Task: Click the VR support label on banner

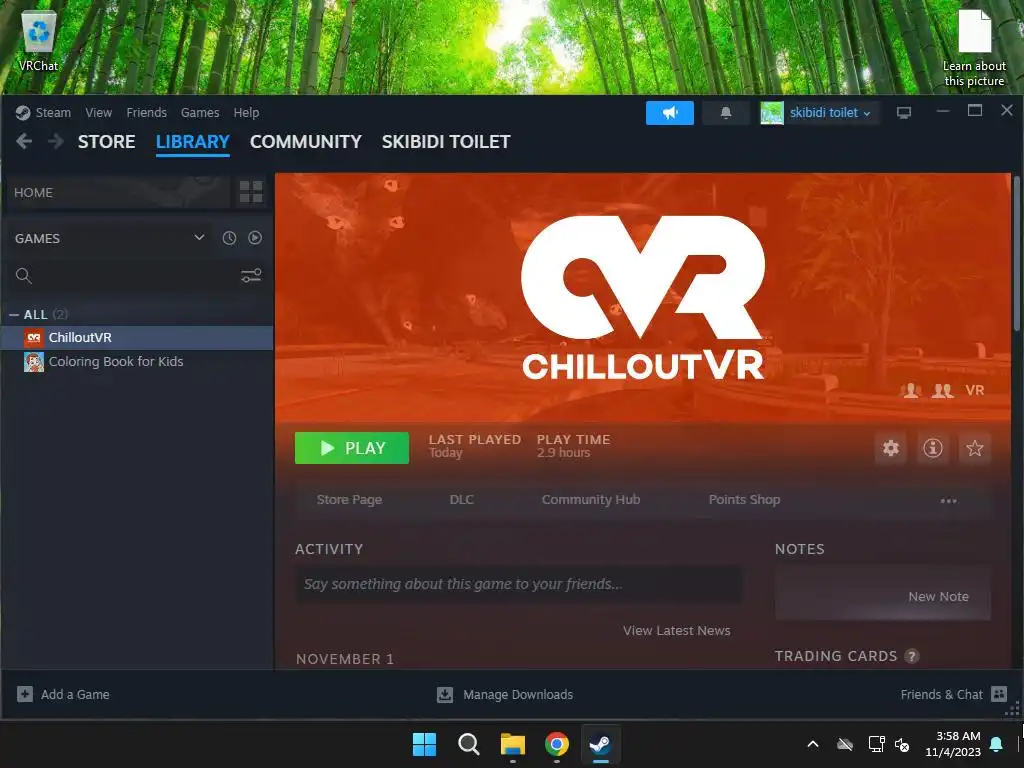Action: 974,391
